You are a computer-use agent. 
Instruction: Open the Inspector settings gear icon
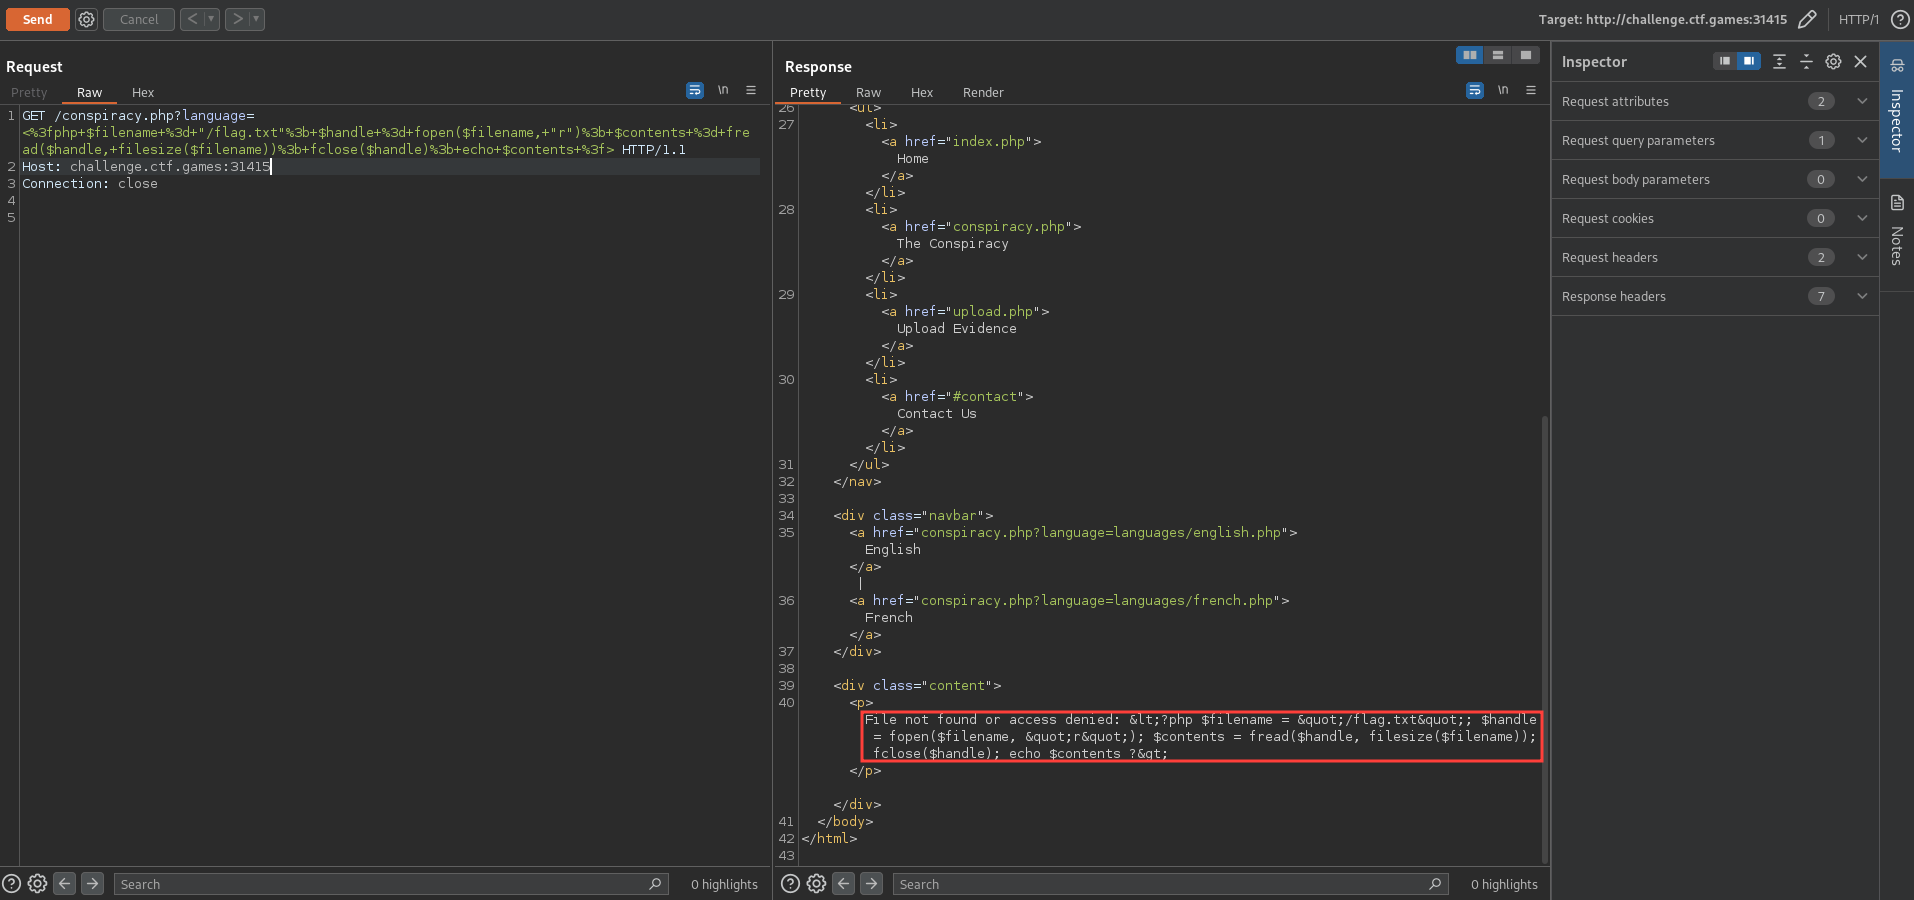pos(1833,62)
